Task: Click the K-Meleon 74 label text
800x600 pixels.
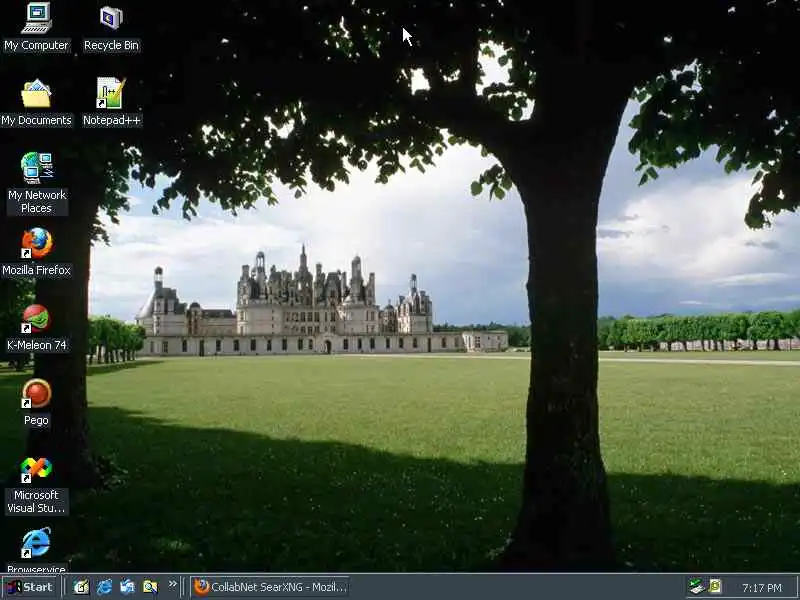Action: click(x=36, y=345)
